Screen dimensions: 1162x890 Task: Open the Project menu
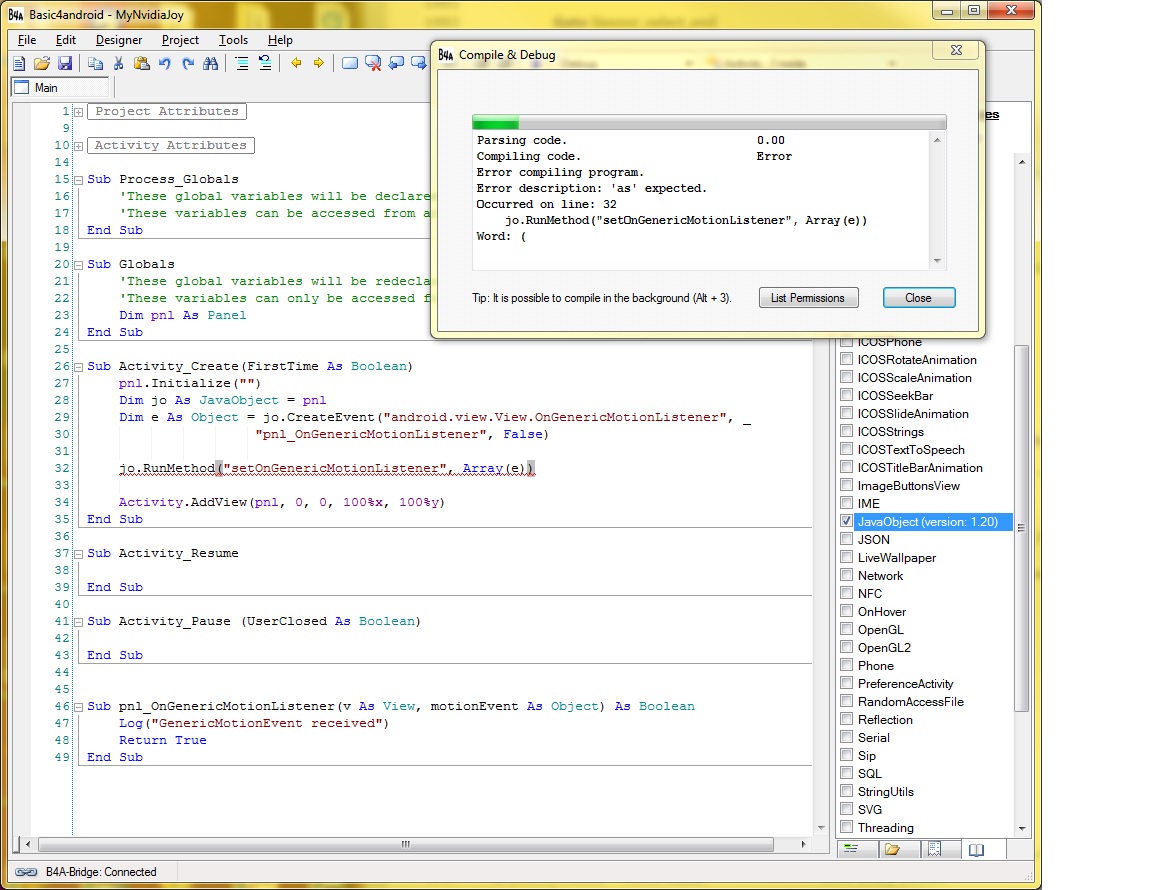(180, 40)
